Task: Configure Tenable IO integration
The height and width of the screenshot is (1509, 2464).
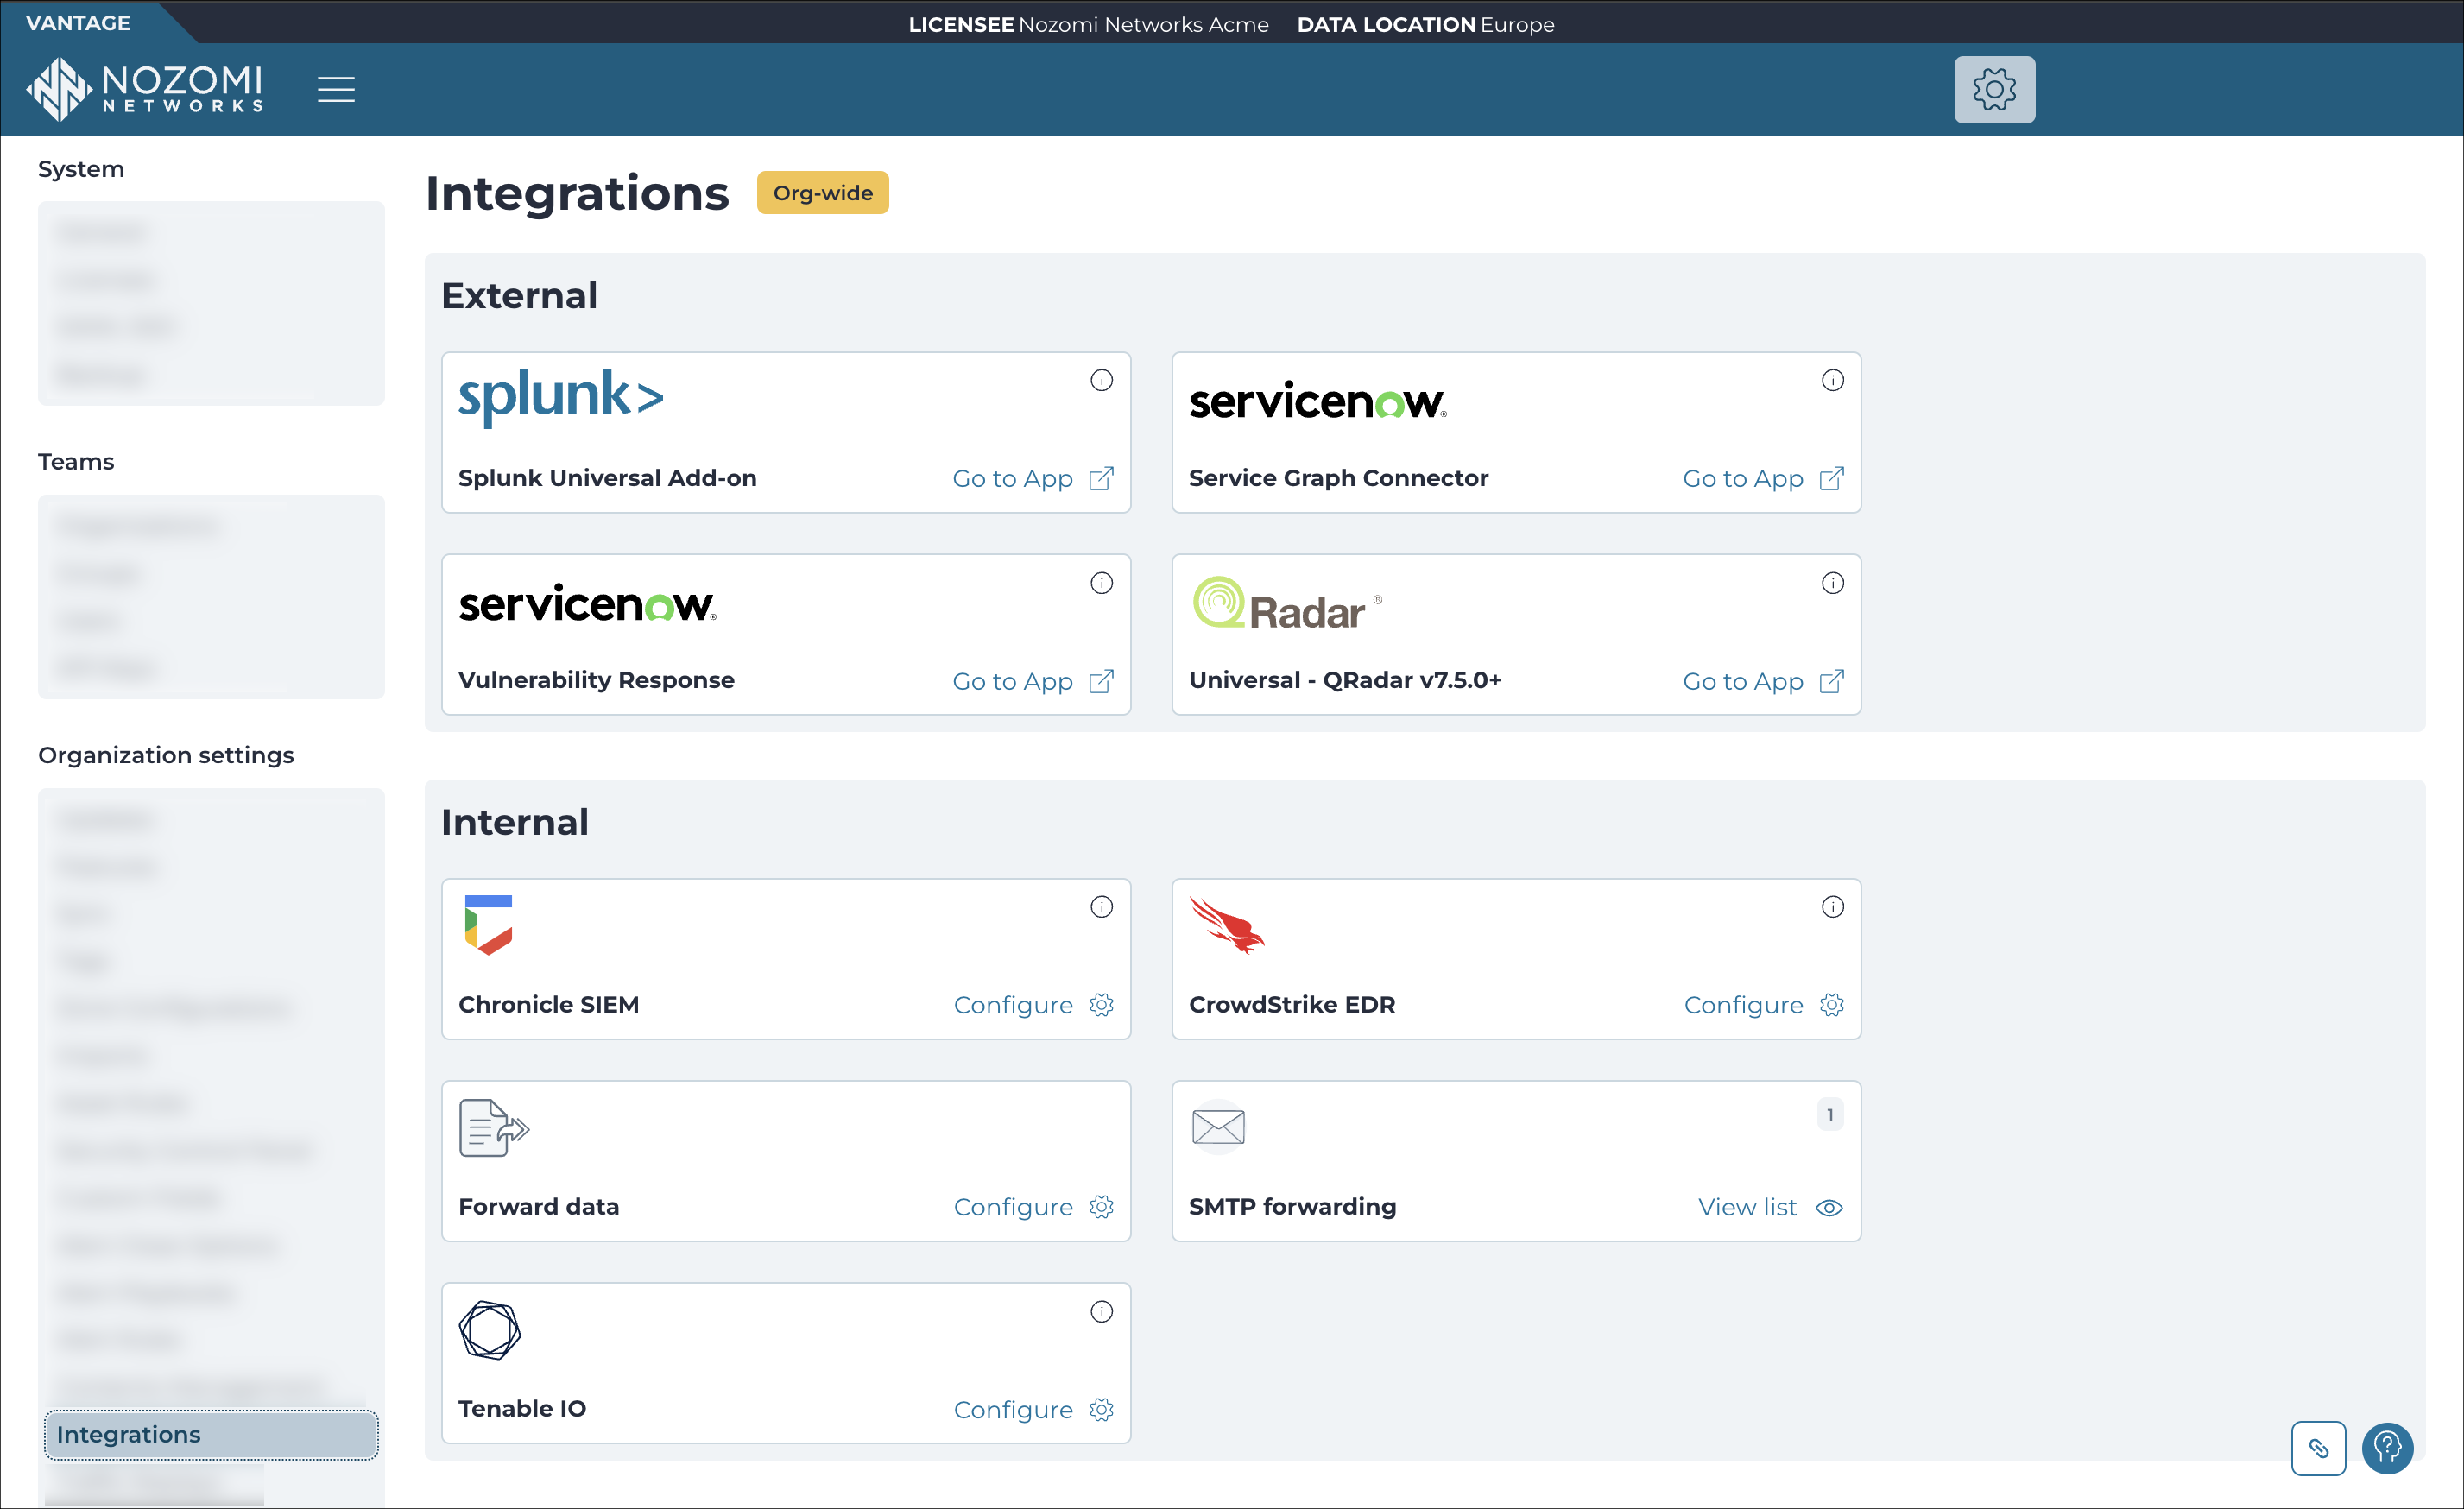Action: (x=1033, y=1410)
